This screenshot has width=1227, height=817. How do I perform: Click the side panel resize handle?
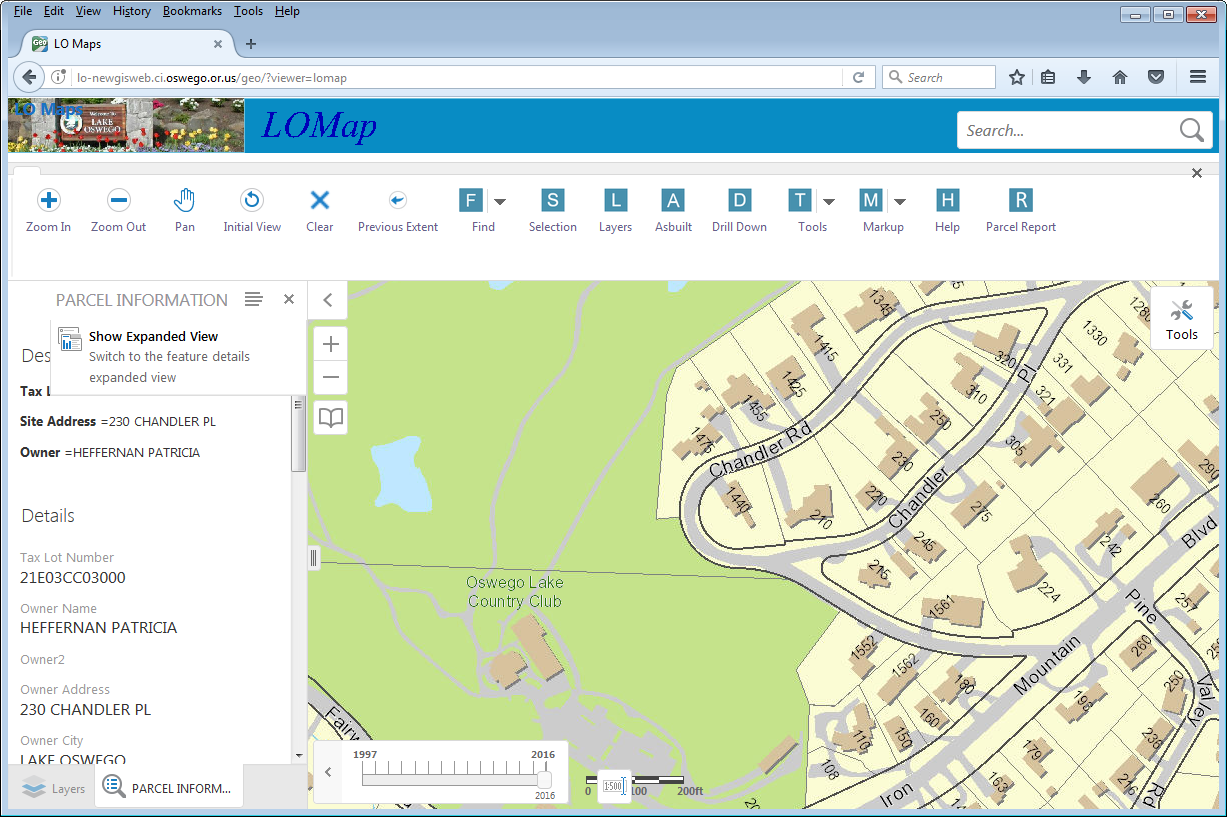313,558
